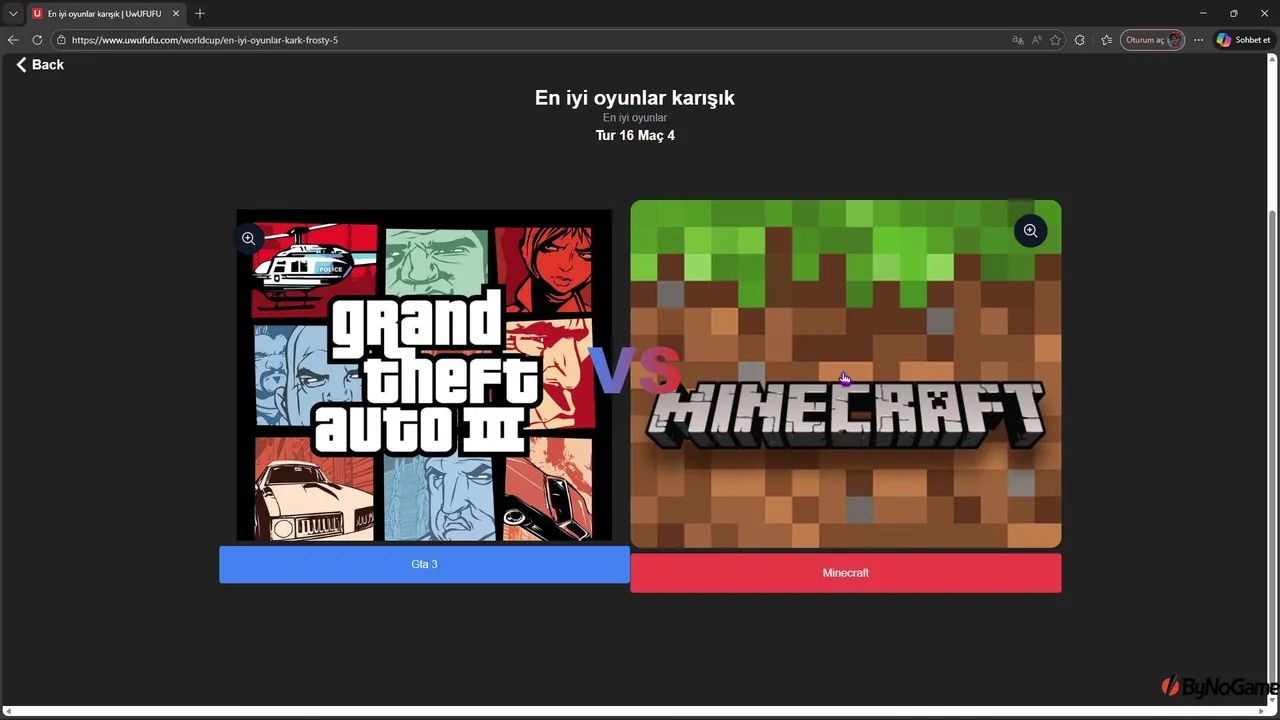Add page to favorites with star icon

tap(1055, 40)
